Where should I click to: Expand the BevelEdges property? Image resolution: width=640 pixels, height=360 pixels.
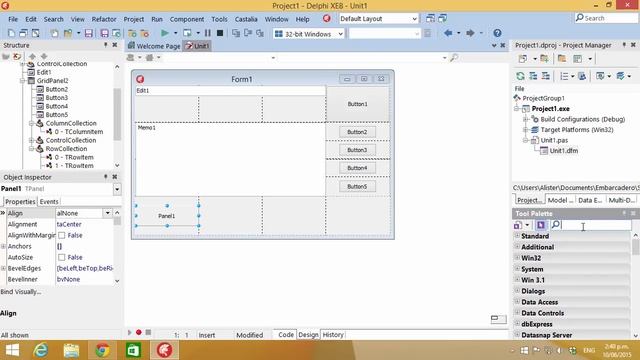tap(3, 269)
